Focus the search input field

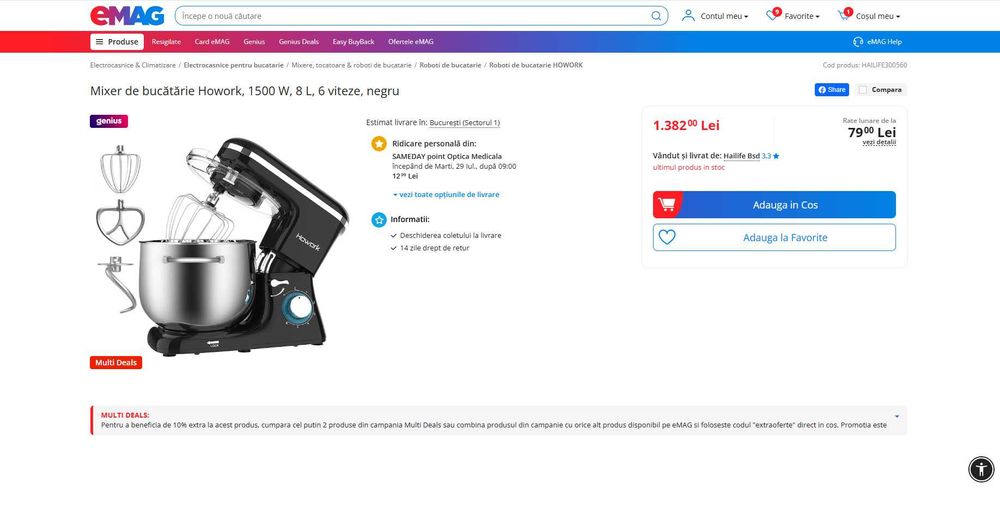[x=413, y=16]
